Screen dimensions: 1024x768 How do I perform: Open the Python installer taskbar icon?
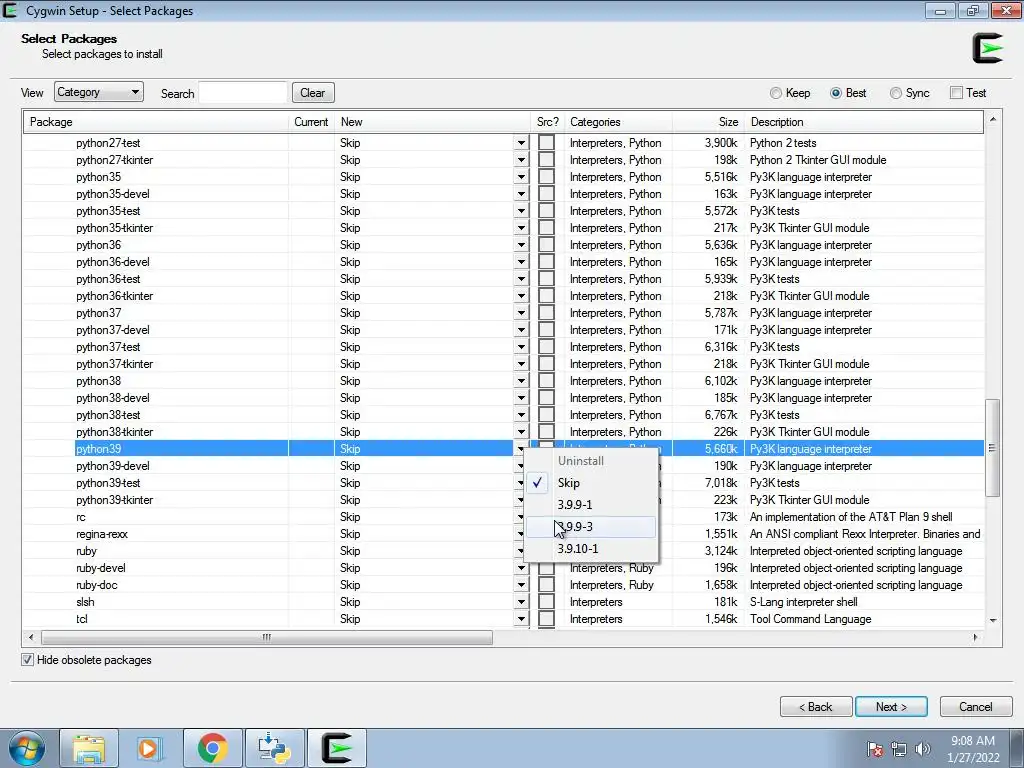tap(274, 748)
